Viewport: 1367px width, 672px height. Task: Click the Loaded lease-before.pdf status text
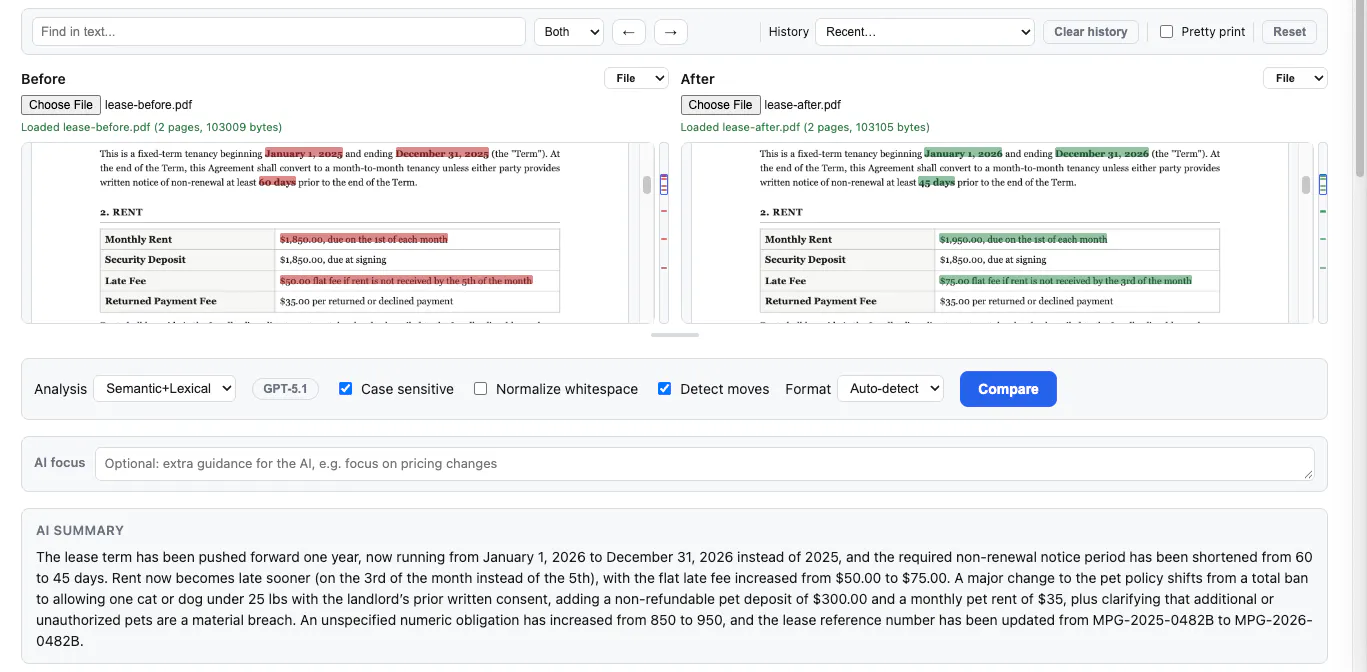[152, 127]
